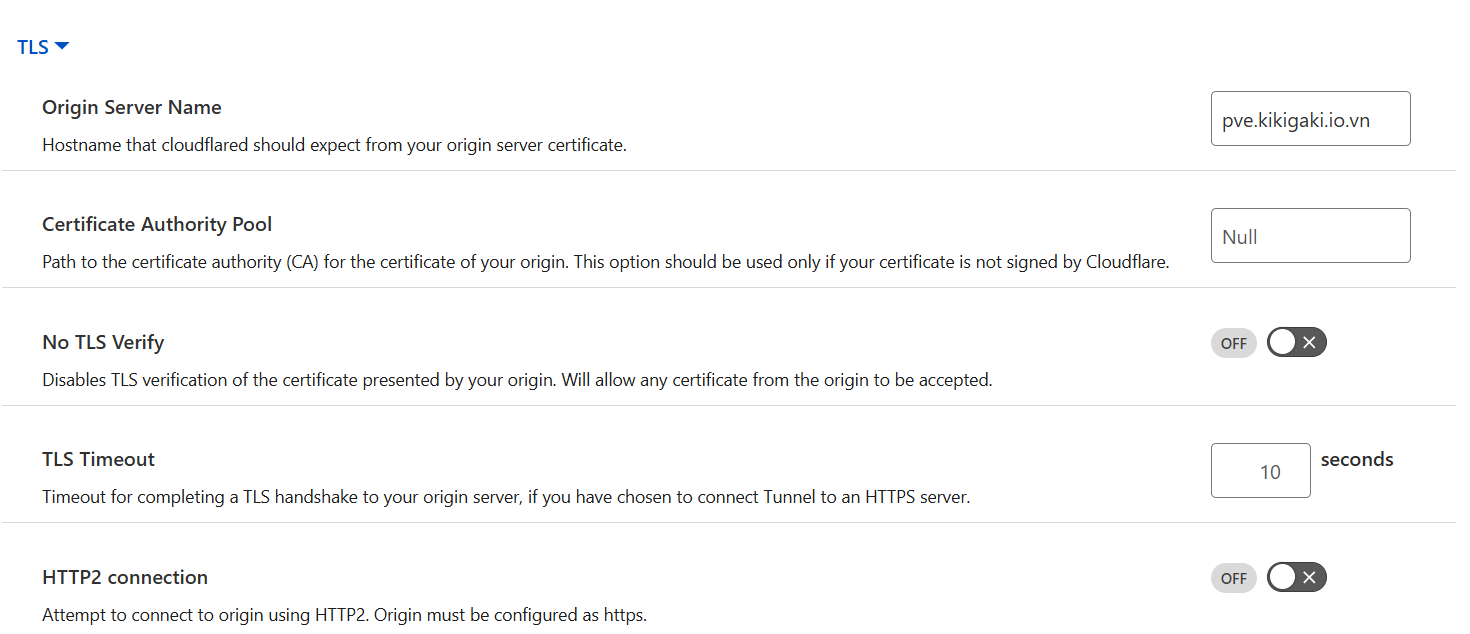The image size is (1470, 634).
Task: Click the OFF badge beside HTTP2 connection
Action: click(x=1233, y=578)
